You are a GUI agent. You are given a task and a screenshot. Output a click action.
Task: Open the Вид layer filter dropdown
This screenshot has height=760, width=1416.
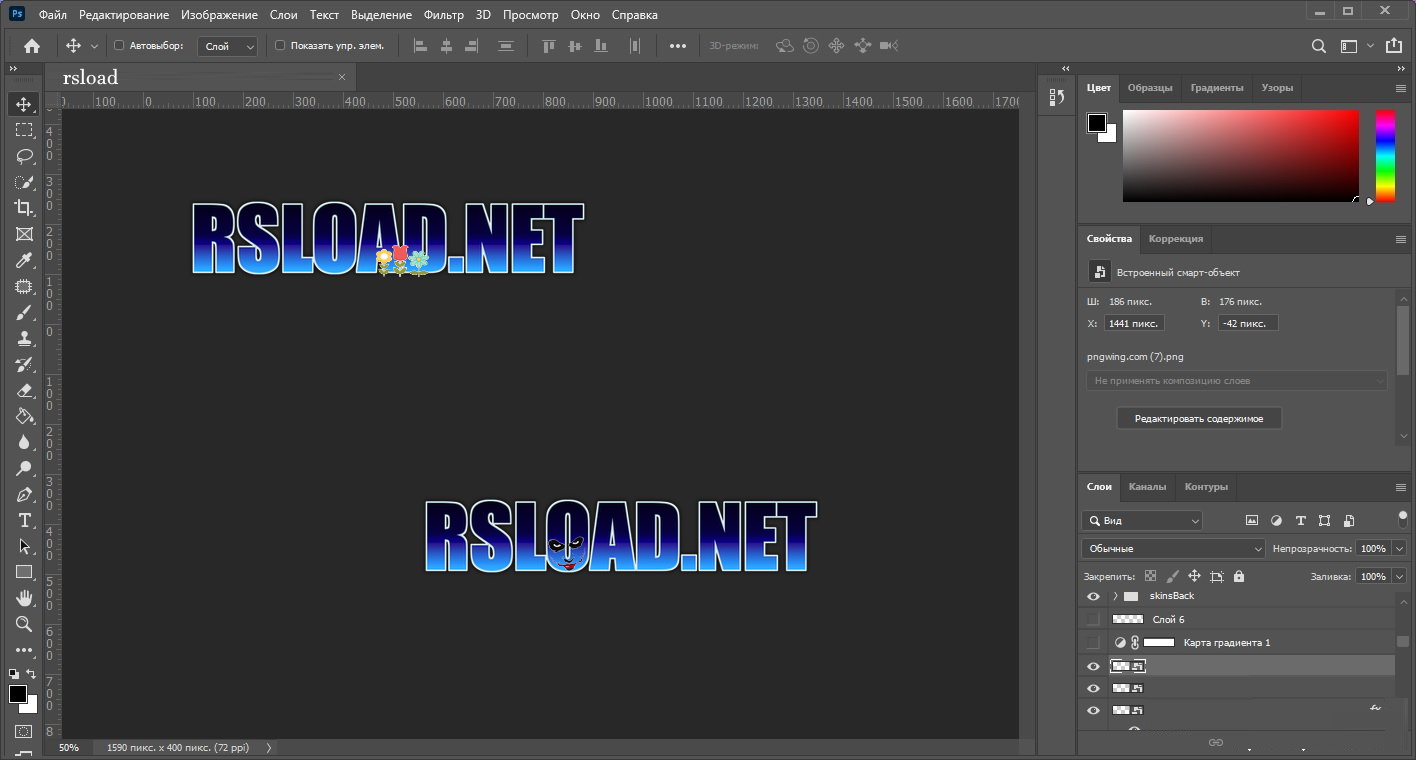pyautogui.click(x=1142, y=521)
